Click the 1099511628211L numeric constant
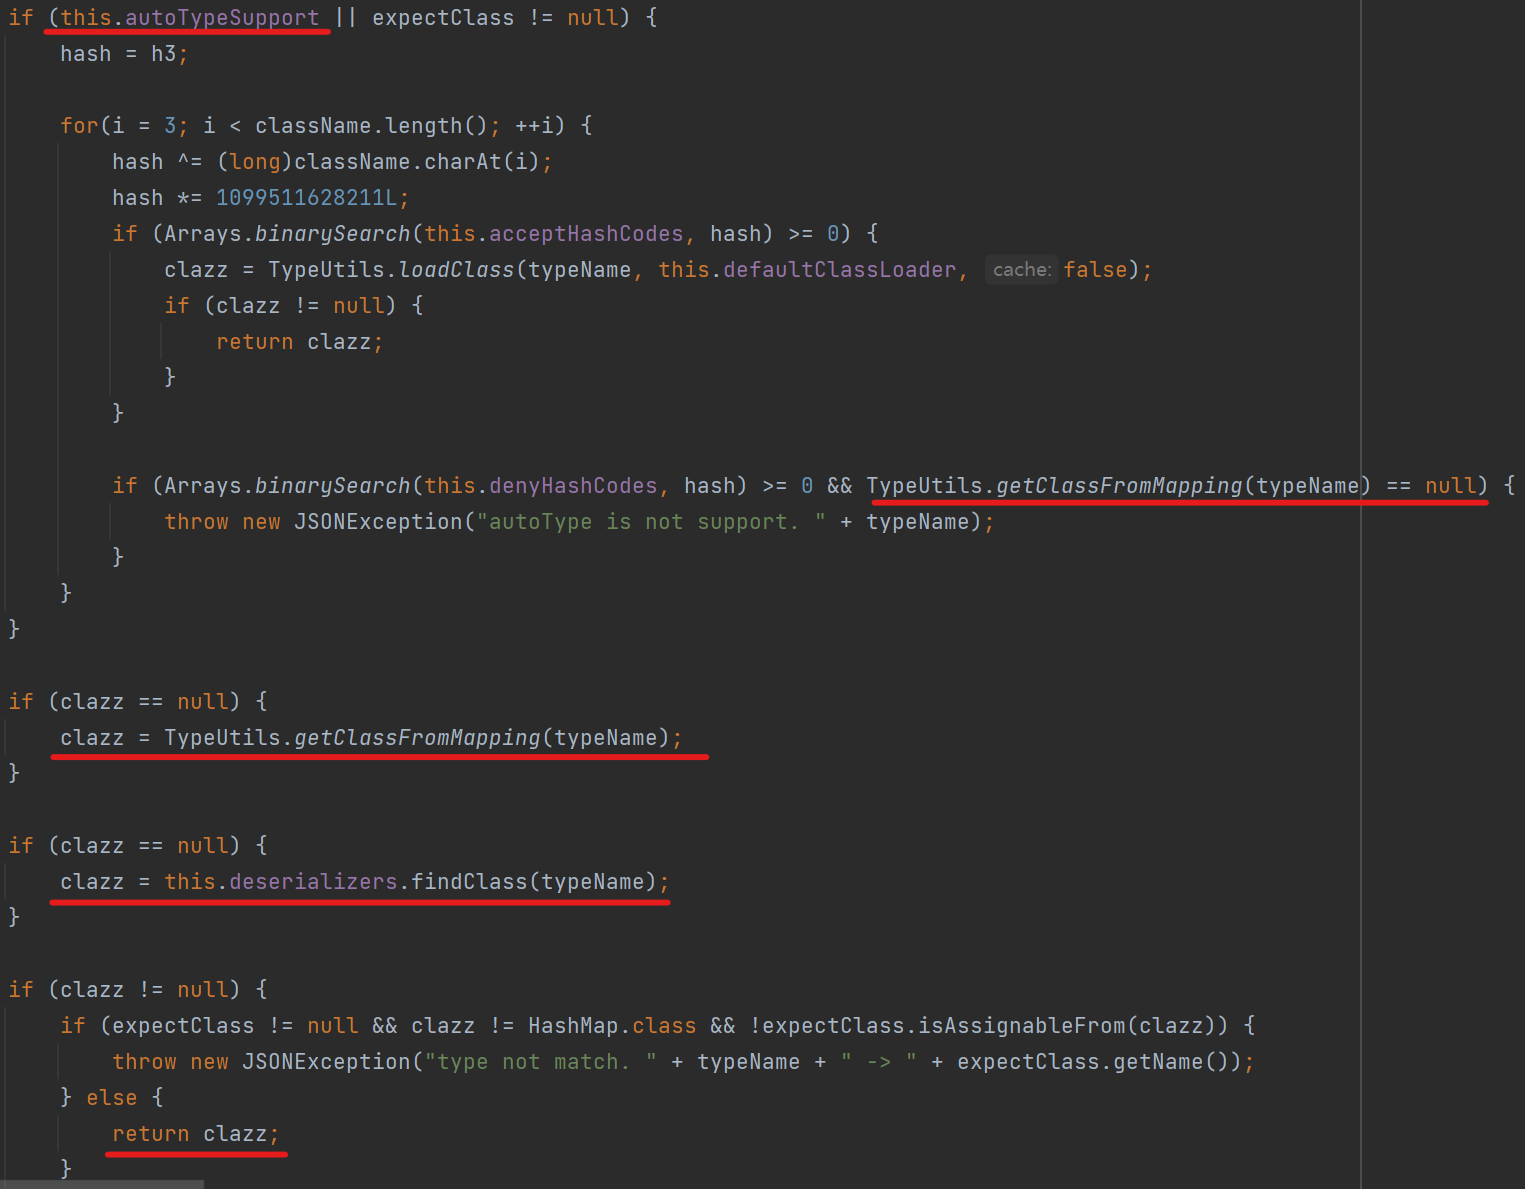This screenshot has height=1189, width=1525. pos(306,198)
